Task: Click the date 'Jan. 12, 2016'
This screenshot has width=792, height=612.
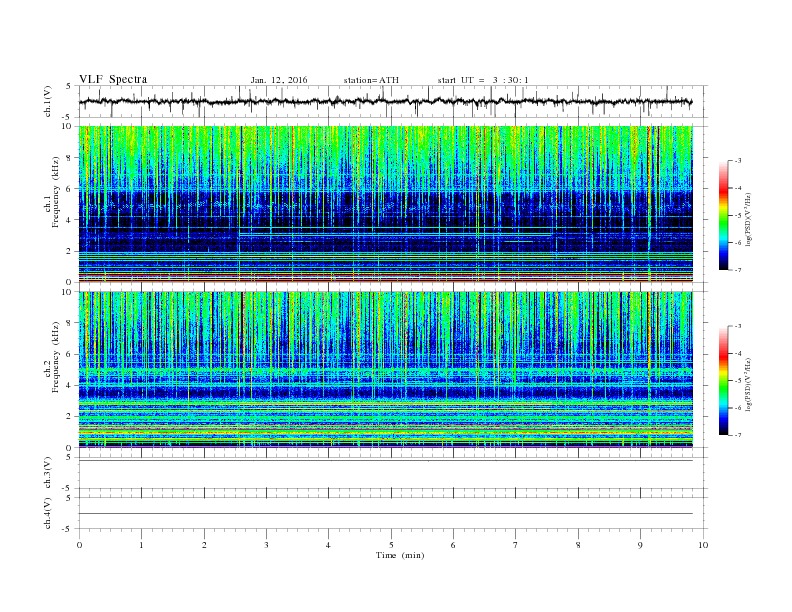Action: [x=278, y=80]
